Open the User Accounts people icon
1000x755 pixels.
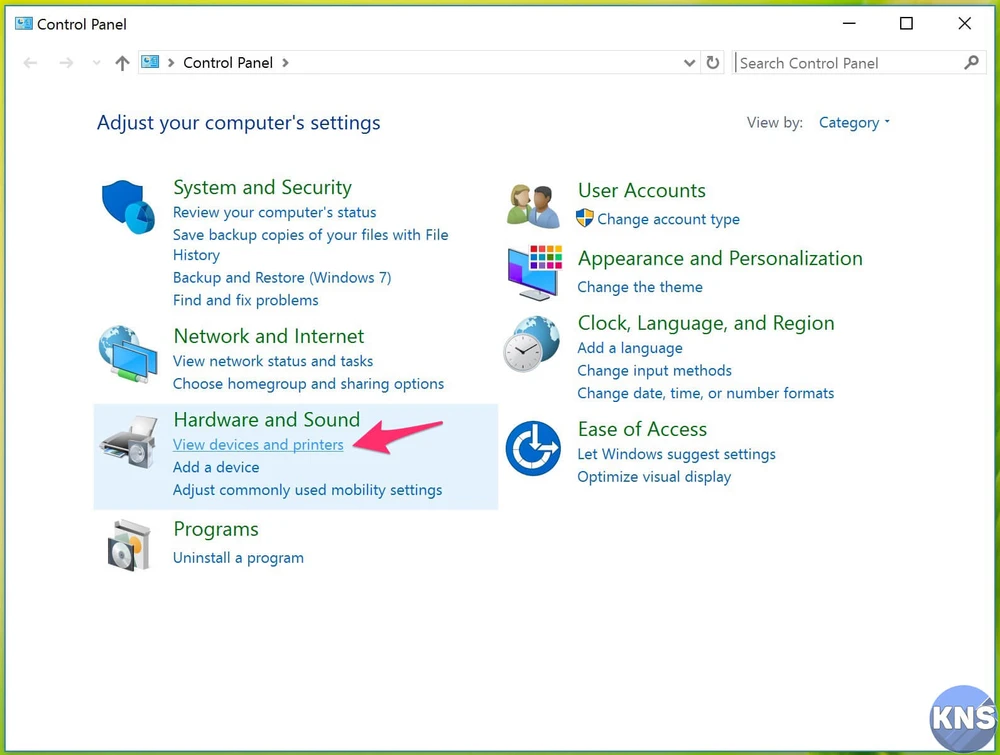[x=534, y=206]
